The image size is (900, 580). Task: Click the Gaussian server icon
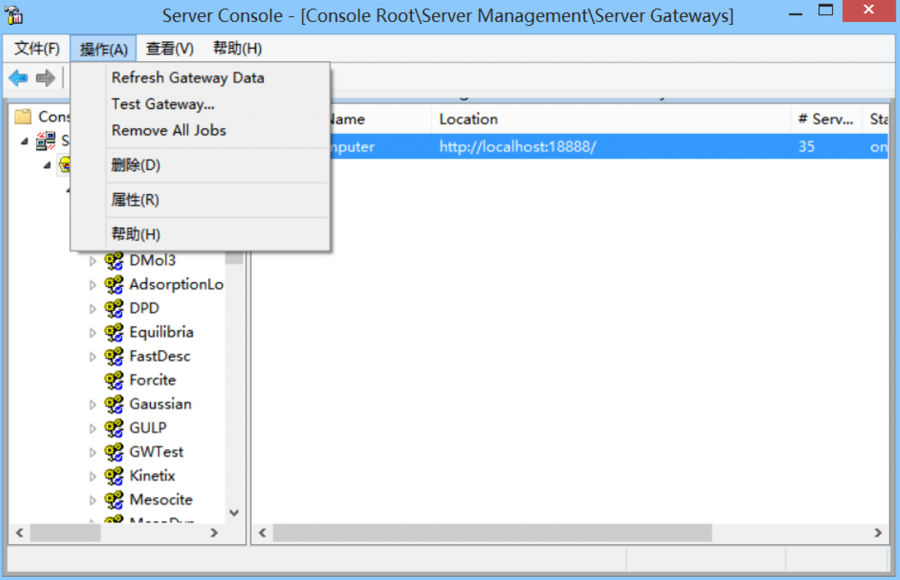click(114, 404)
